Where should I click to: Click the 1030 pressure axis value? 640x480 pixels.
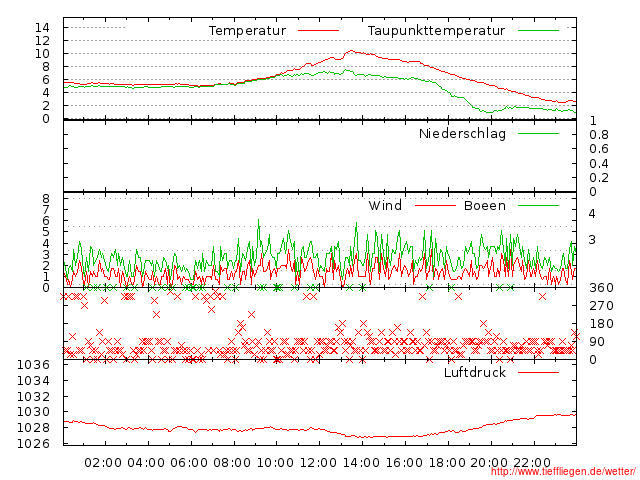pyautogui.click(x=33, y=412)
